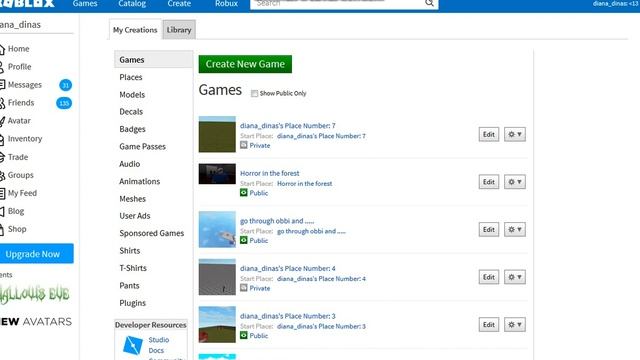Open the Horror in the forest game title link
This screenshot has width=640, height=360.
point(270,173)
